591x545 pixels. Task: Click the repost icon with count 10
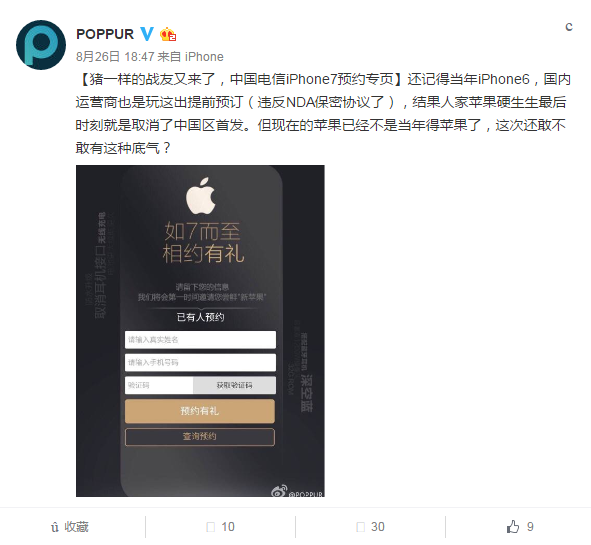tap(211, 527)
